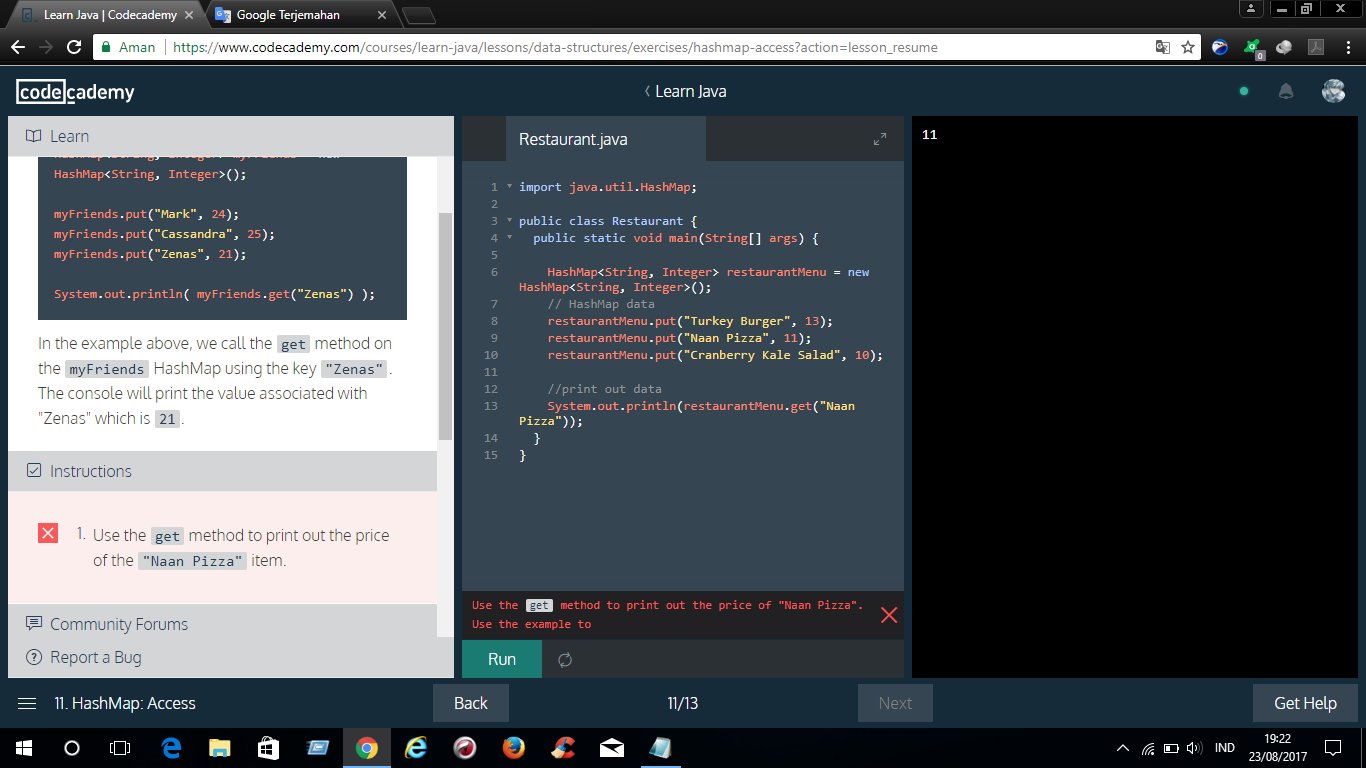Collapse the Restaurant class disclosure triangle
This screenshot has width=1366, height=768.
click(x=509, y=221)
